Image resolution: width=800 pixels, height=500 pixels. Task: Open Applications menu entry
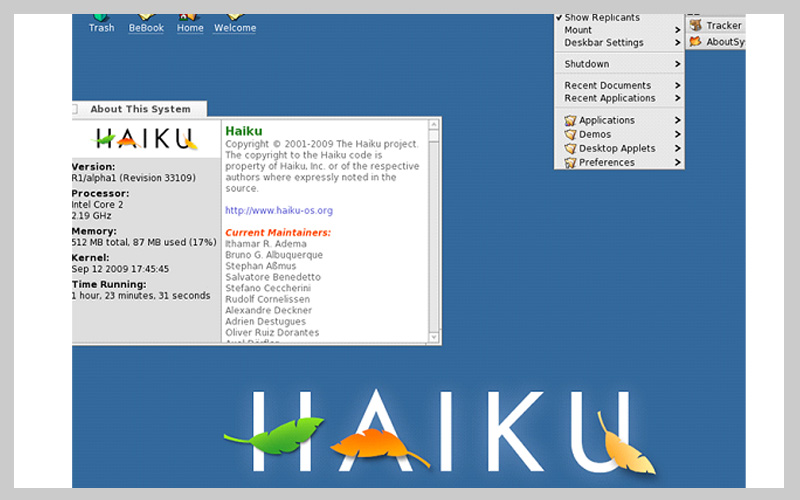tap(619, 120)
